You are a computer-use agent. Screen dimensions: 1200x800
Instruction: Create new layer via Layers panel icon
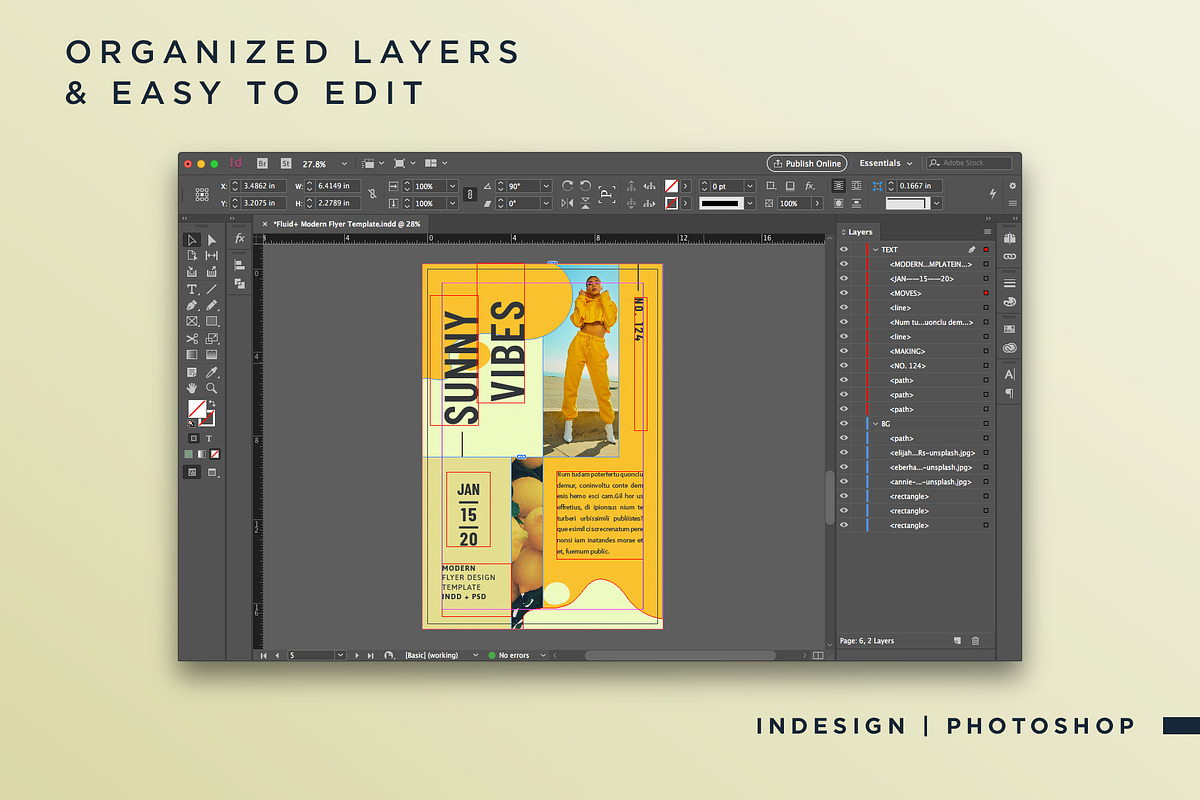(x=957, y=641)
